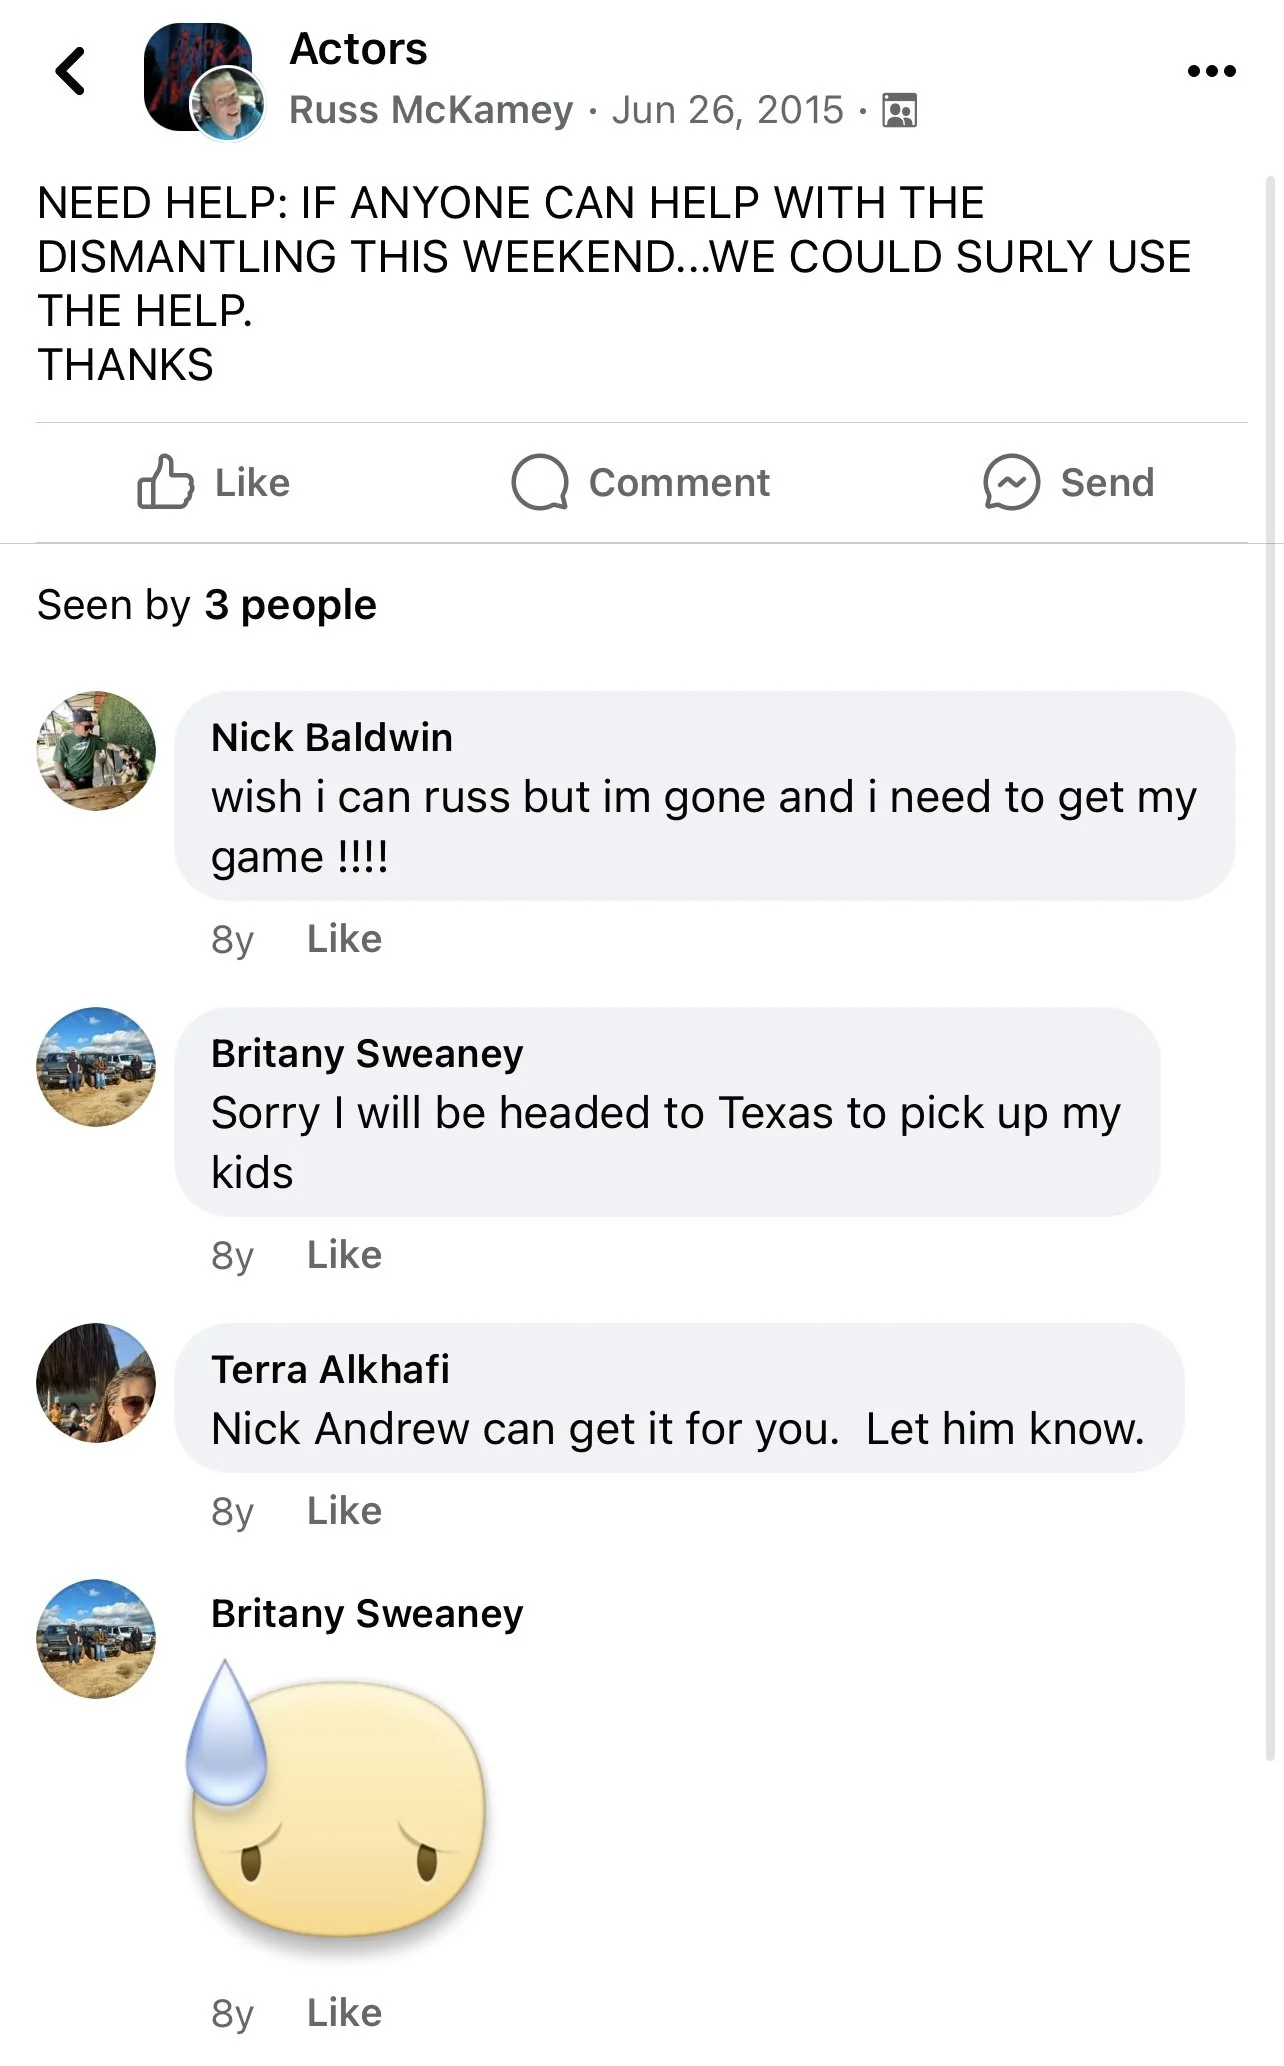Open Terra Alkhafi's name link
The height and width of the screenshot is (2066, 1284).
330,1370
